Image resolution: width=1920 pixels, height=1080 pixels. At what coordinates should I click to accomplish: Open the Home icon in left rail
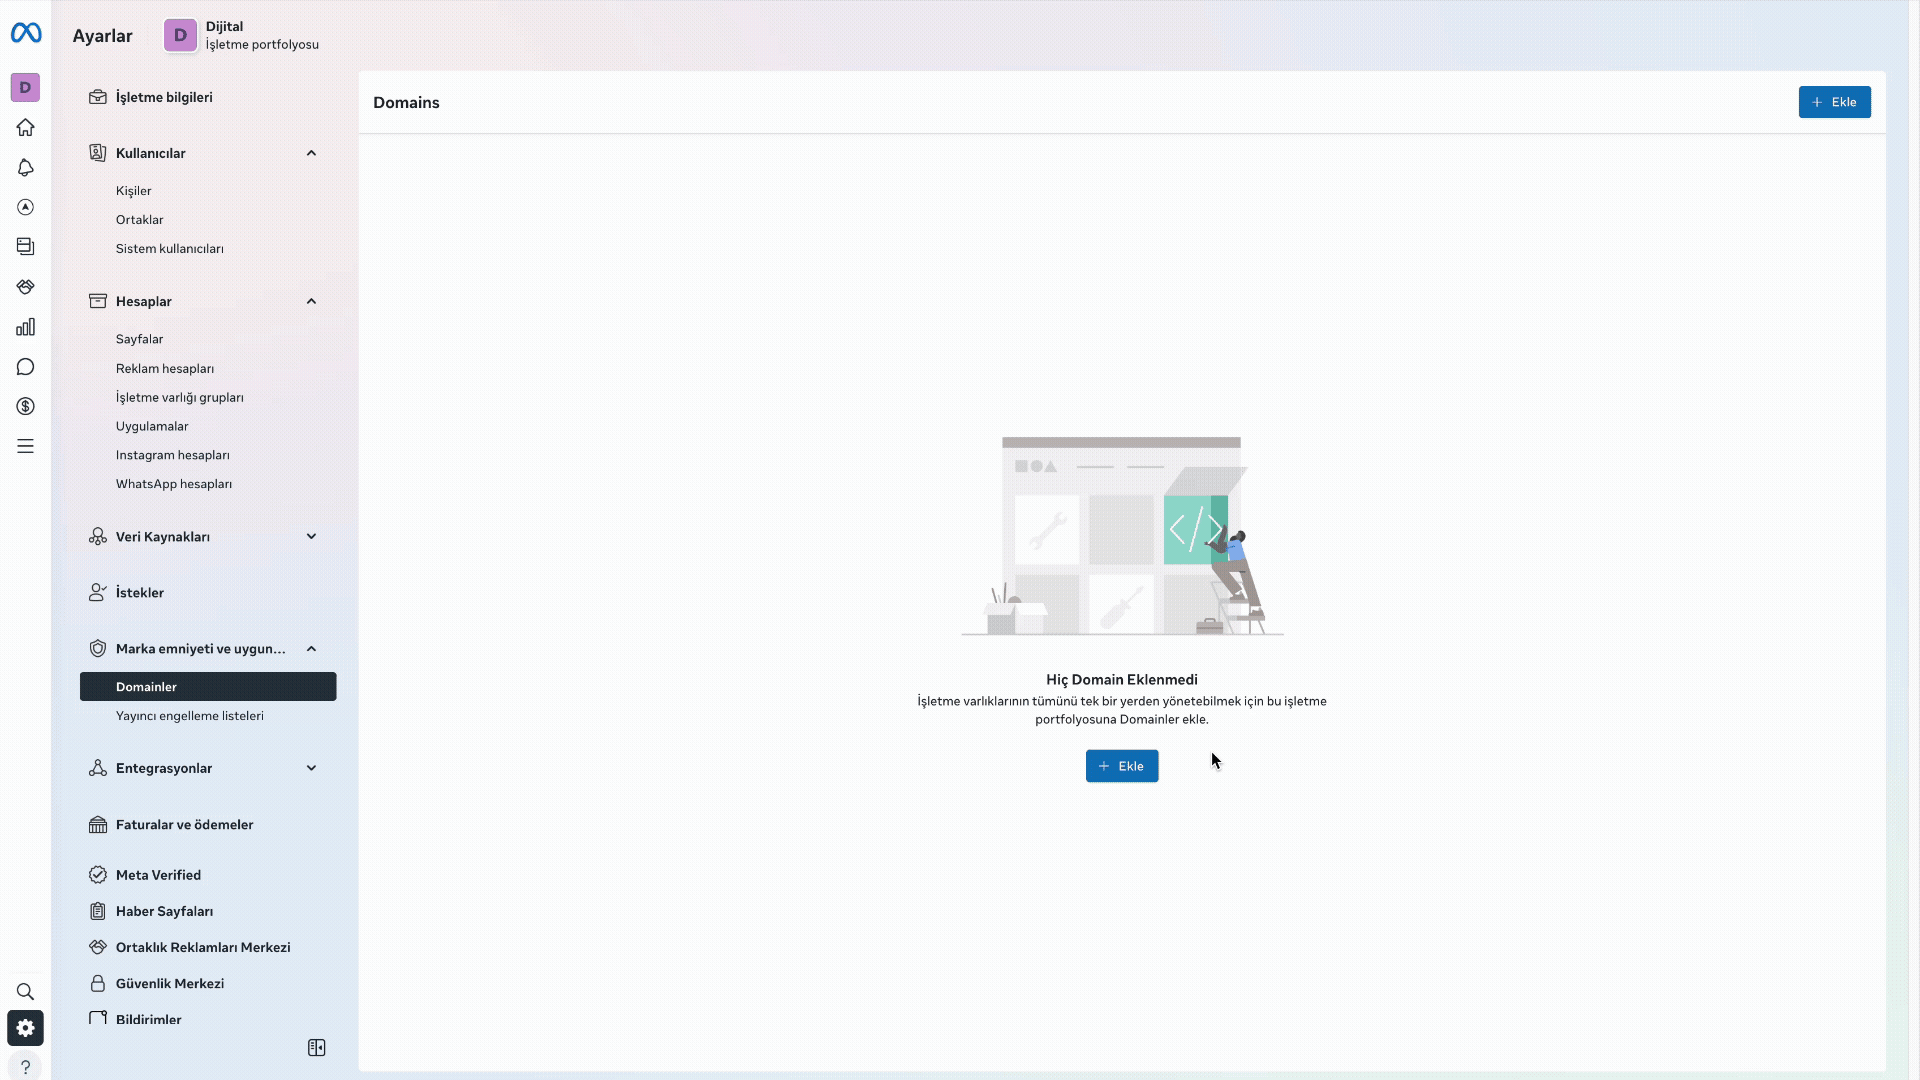click(26, 127)
